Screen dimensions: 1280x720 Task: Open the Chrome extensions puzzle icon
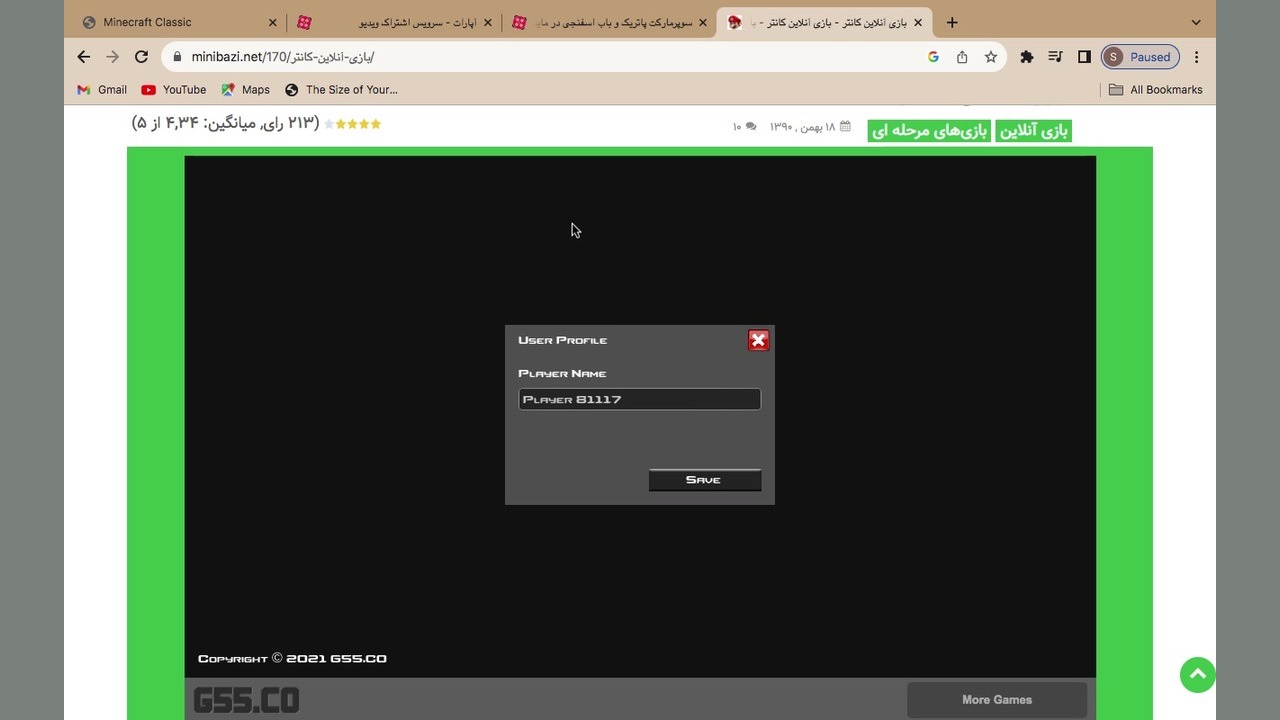pyautogui.click(x=1026, y=57)
